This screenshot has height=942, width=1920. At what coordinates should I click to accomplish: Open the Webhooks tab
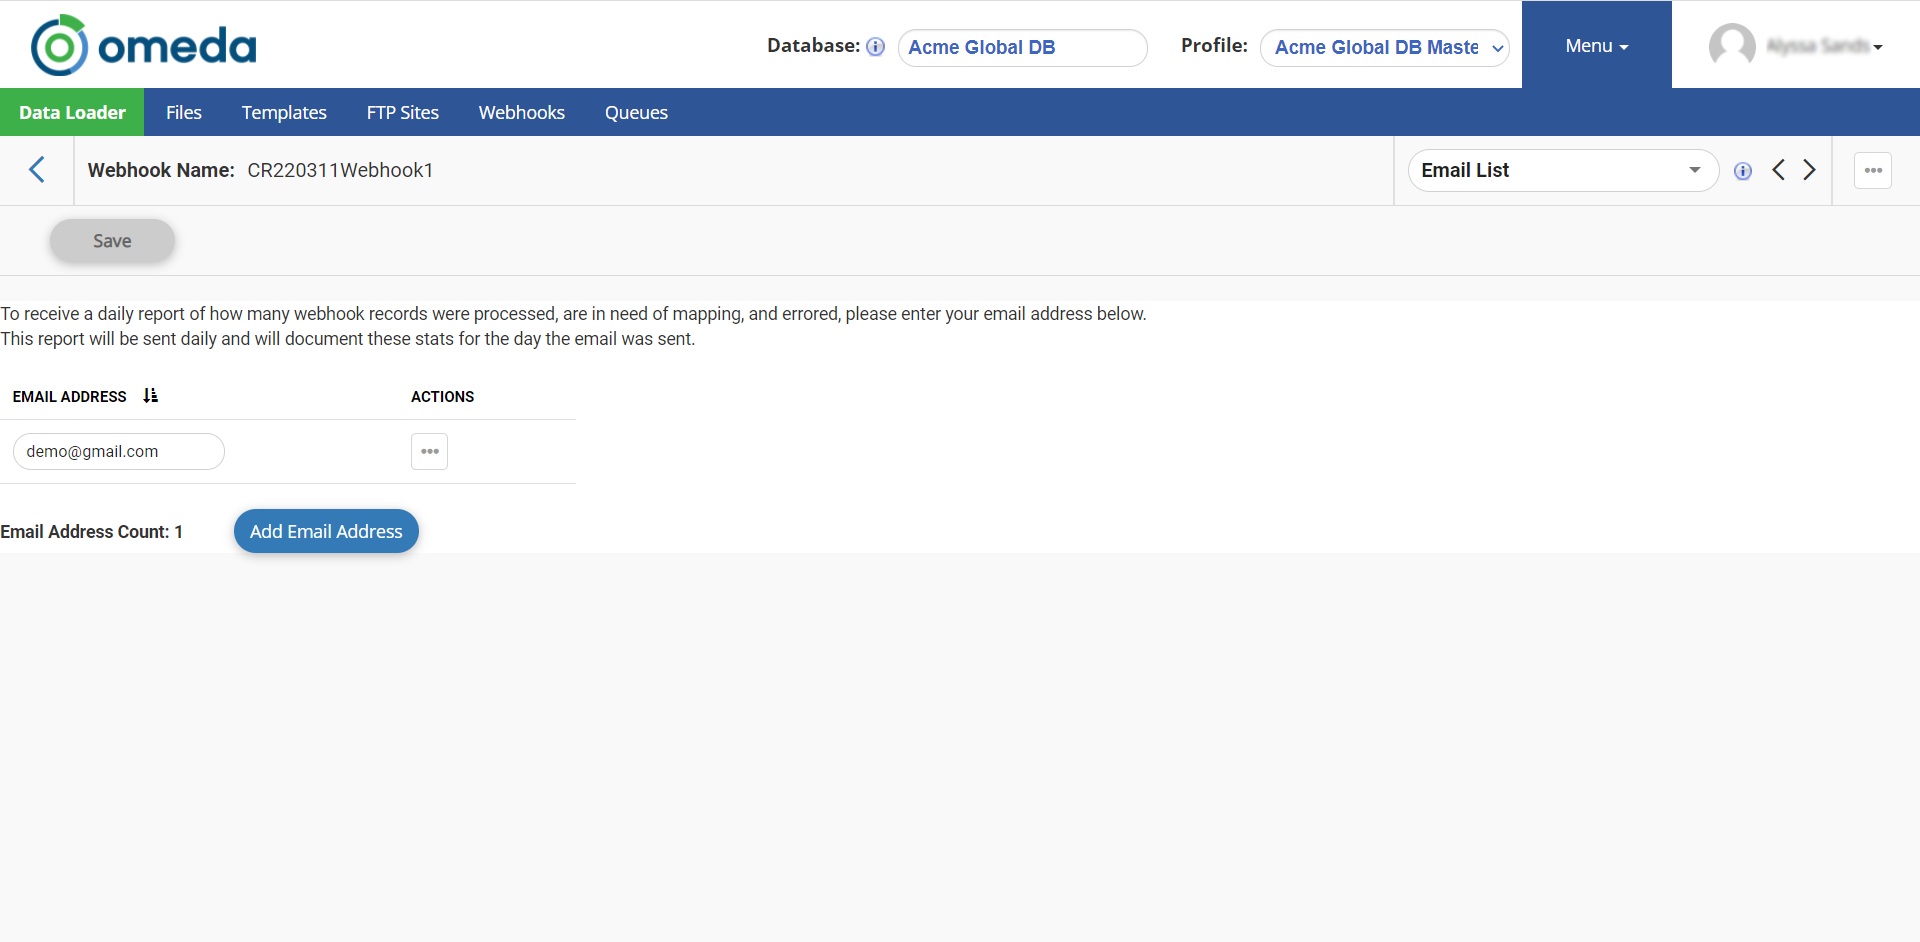[521, 113]
